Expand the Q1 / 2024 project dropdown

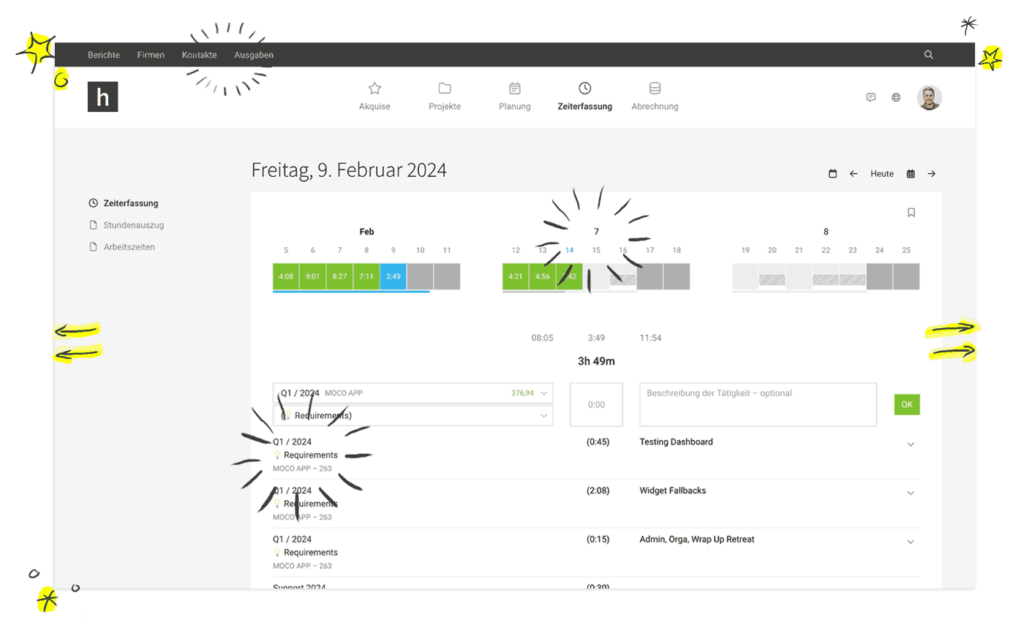tap(413, 393)
